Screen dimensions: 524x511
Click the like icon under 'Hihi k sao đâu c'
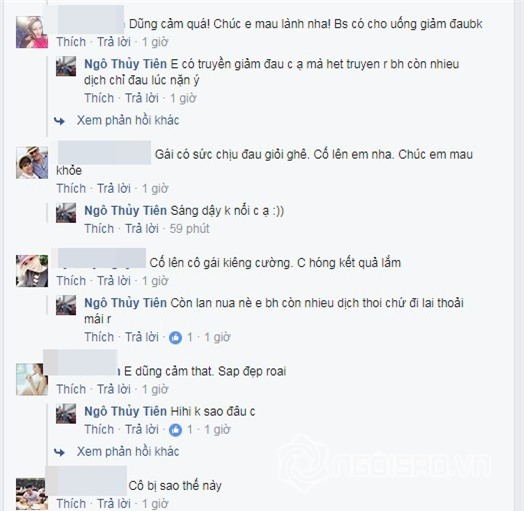click(x=175, y=430)
